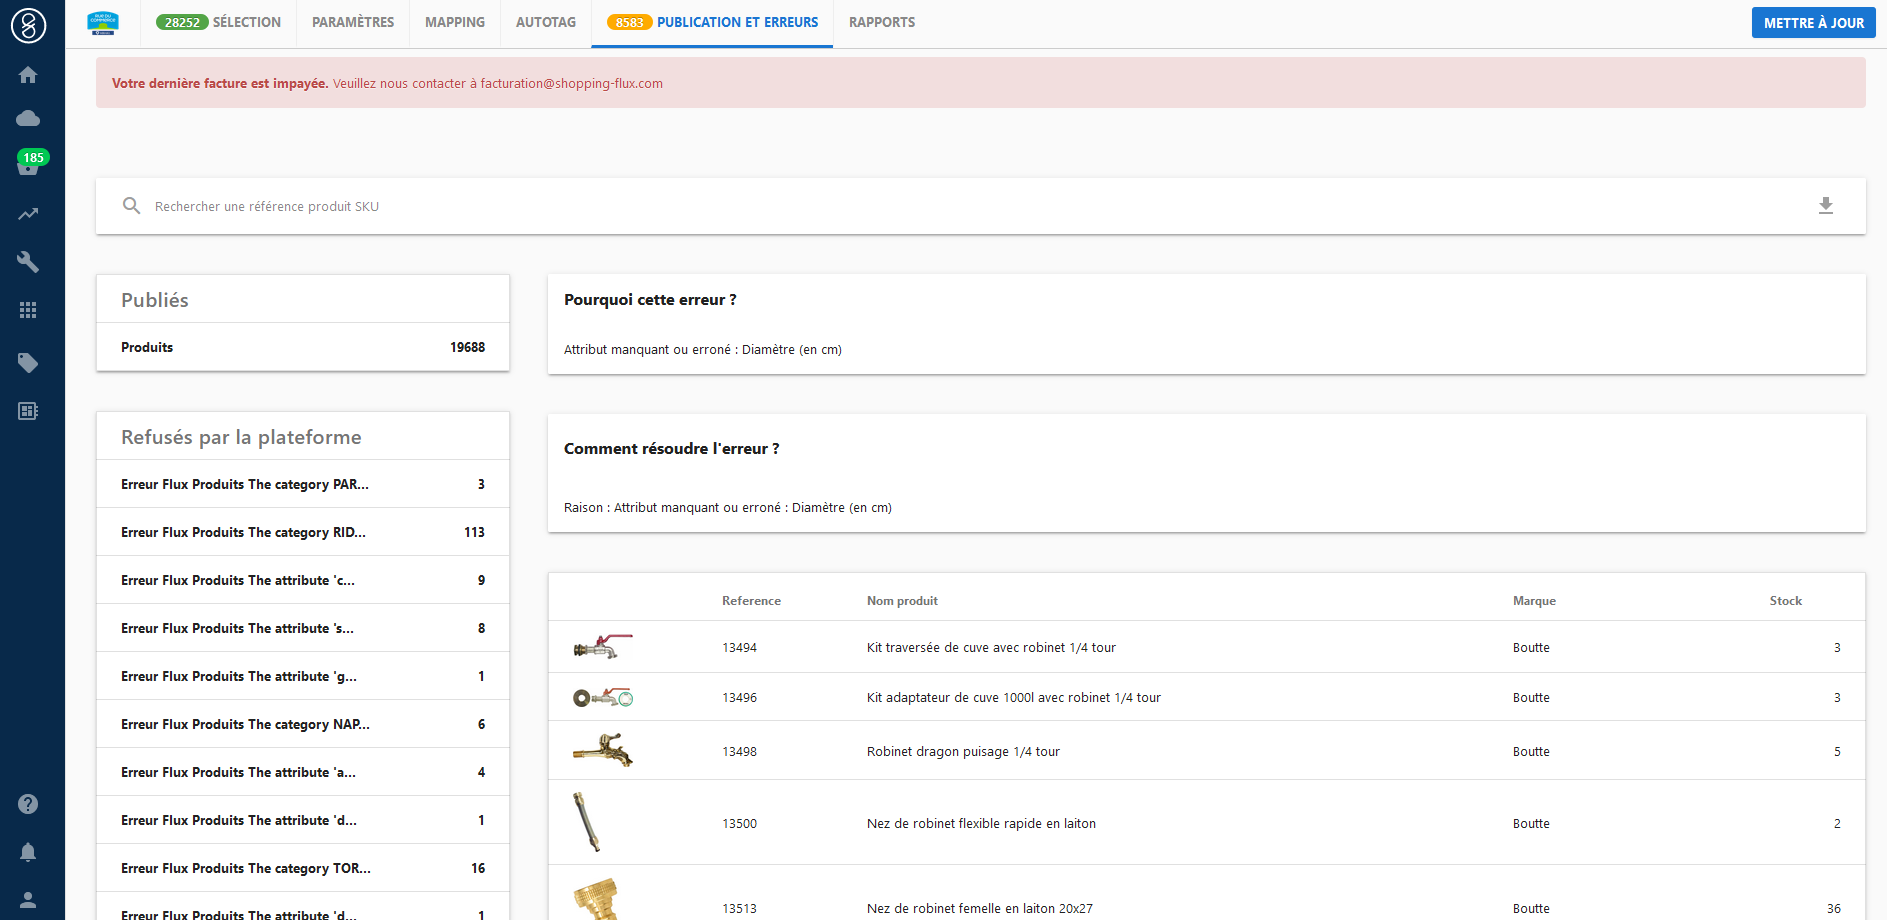Select error row 'The category NAP...'
The width and height of the screenshot is (1887, 920).
303,724
